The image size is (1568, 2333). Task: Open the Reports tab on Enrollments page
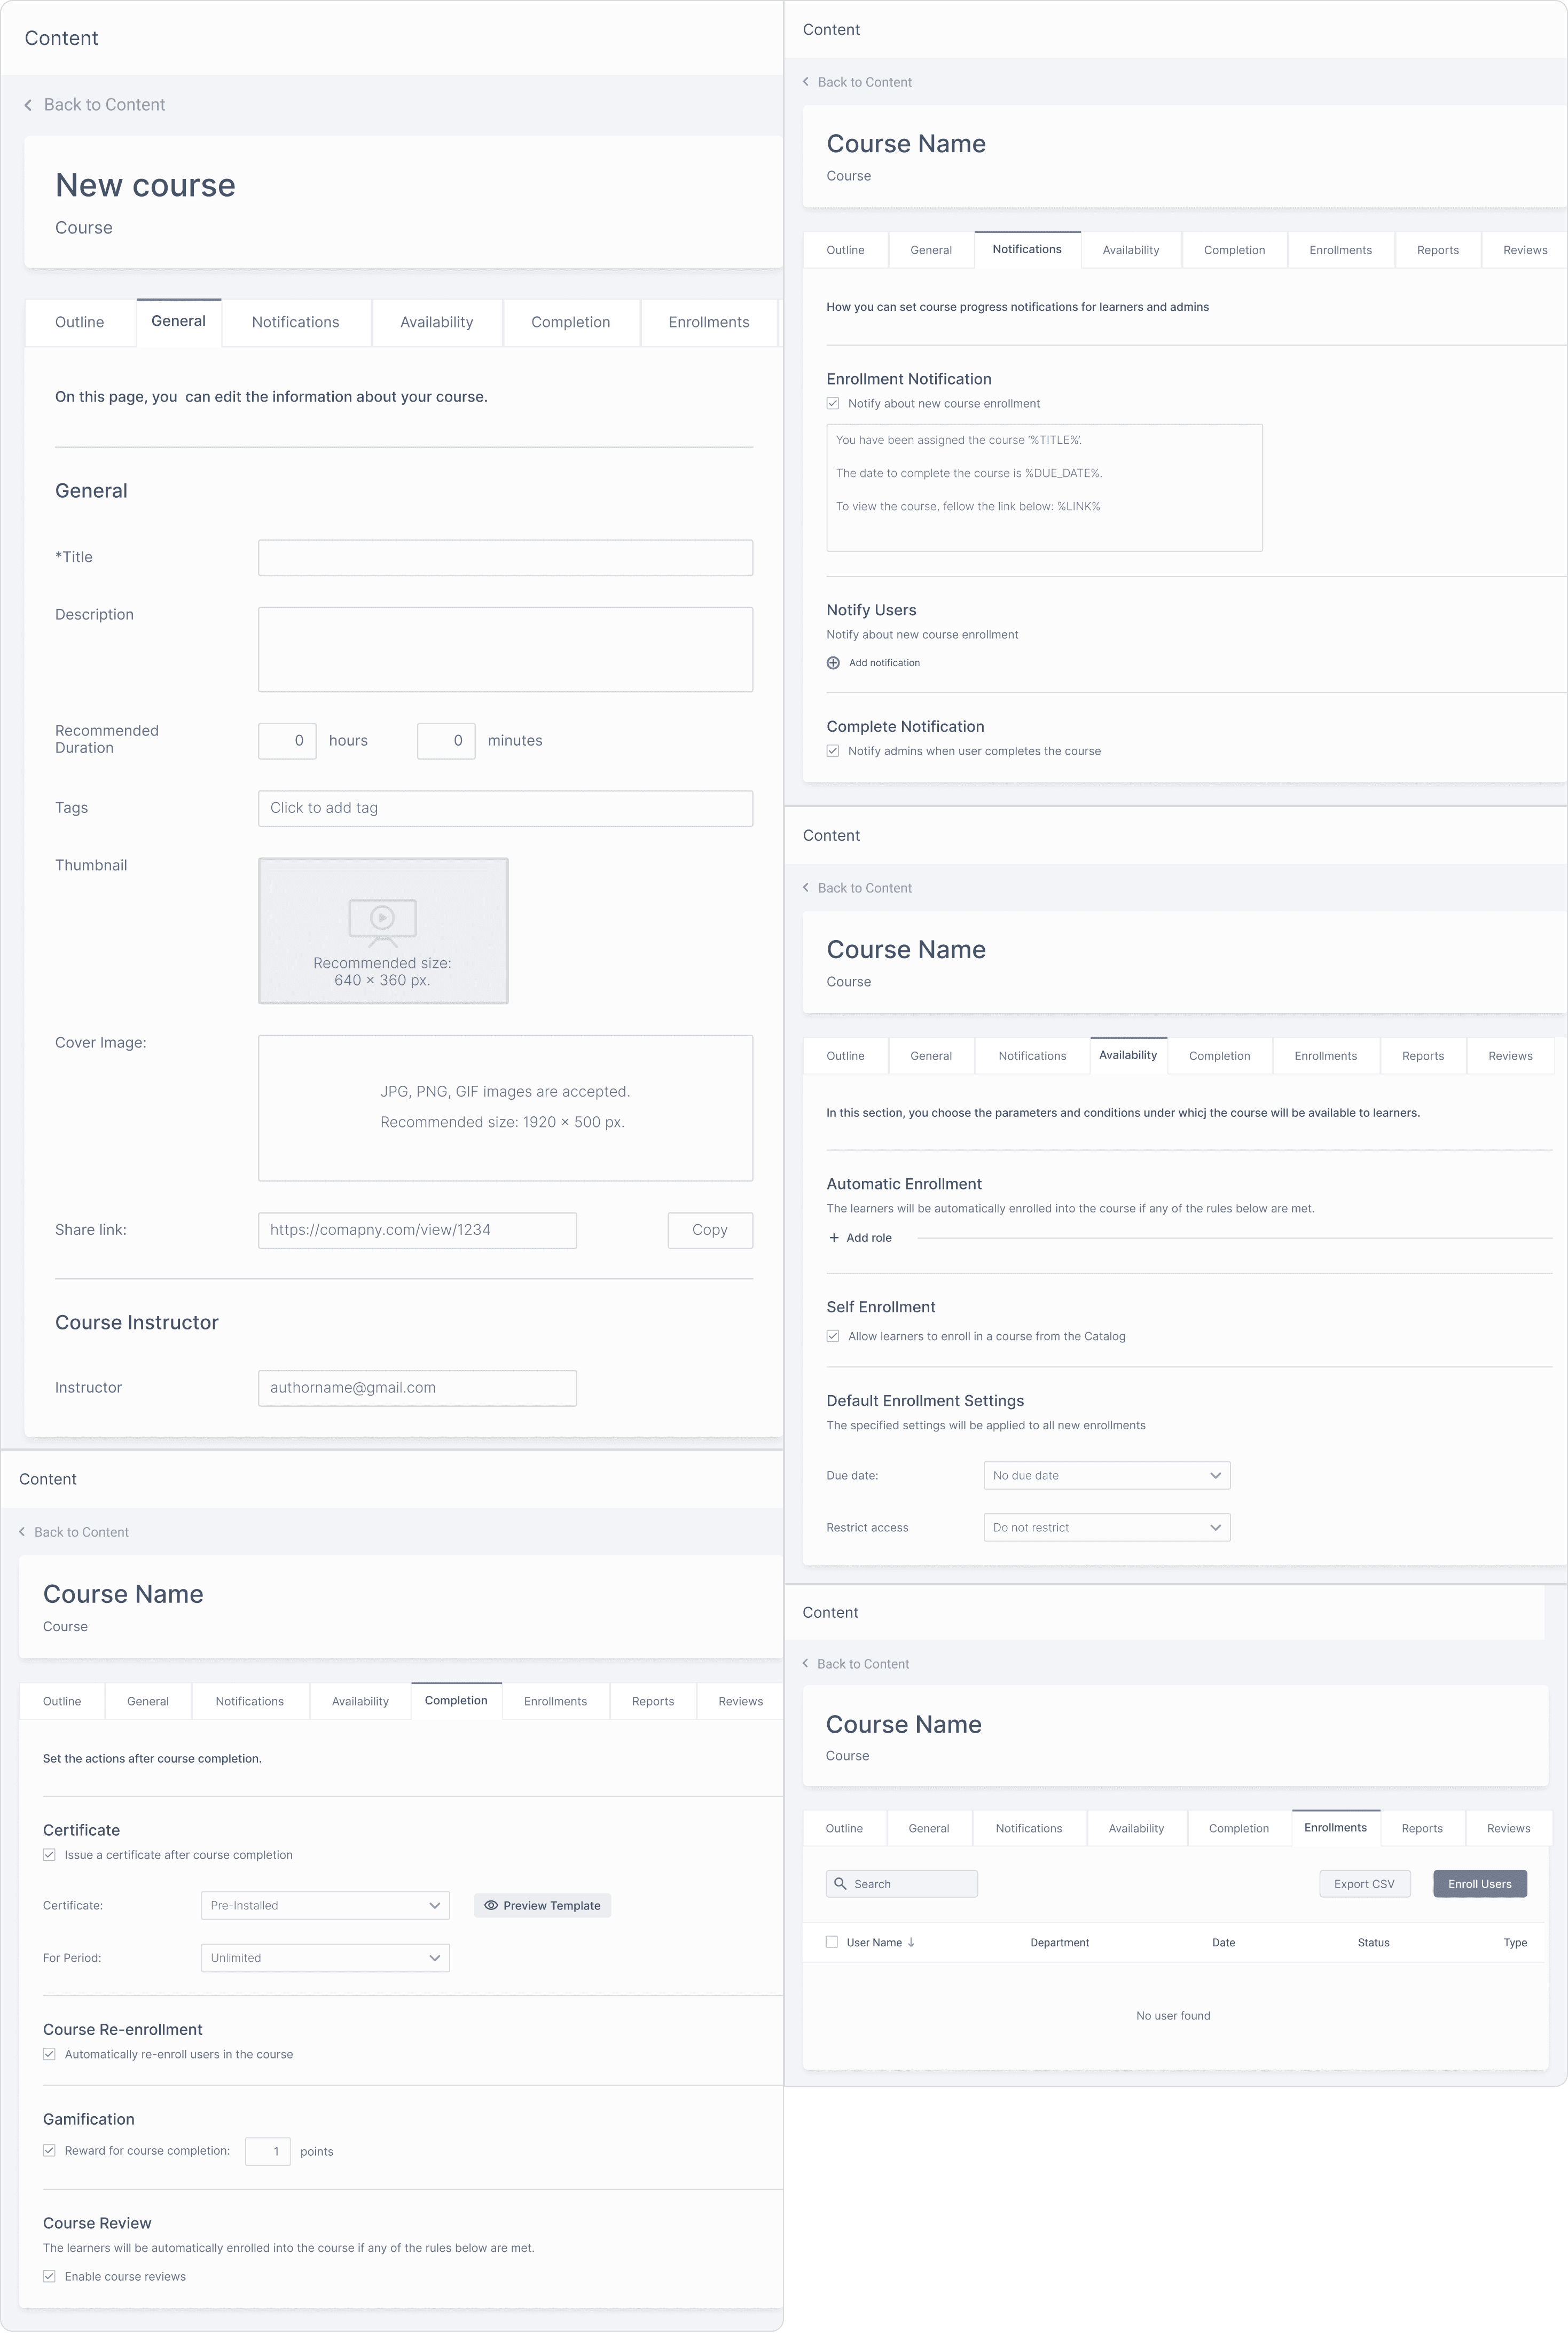point(1421,1829)
